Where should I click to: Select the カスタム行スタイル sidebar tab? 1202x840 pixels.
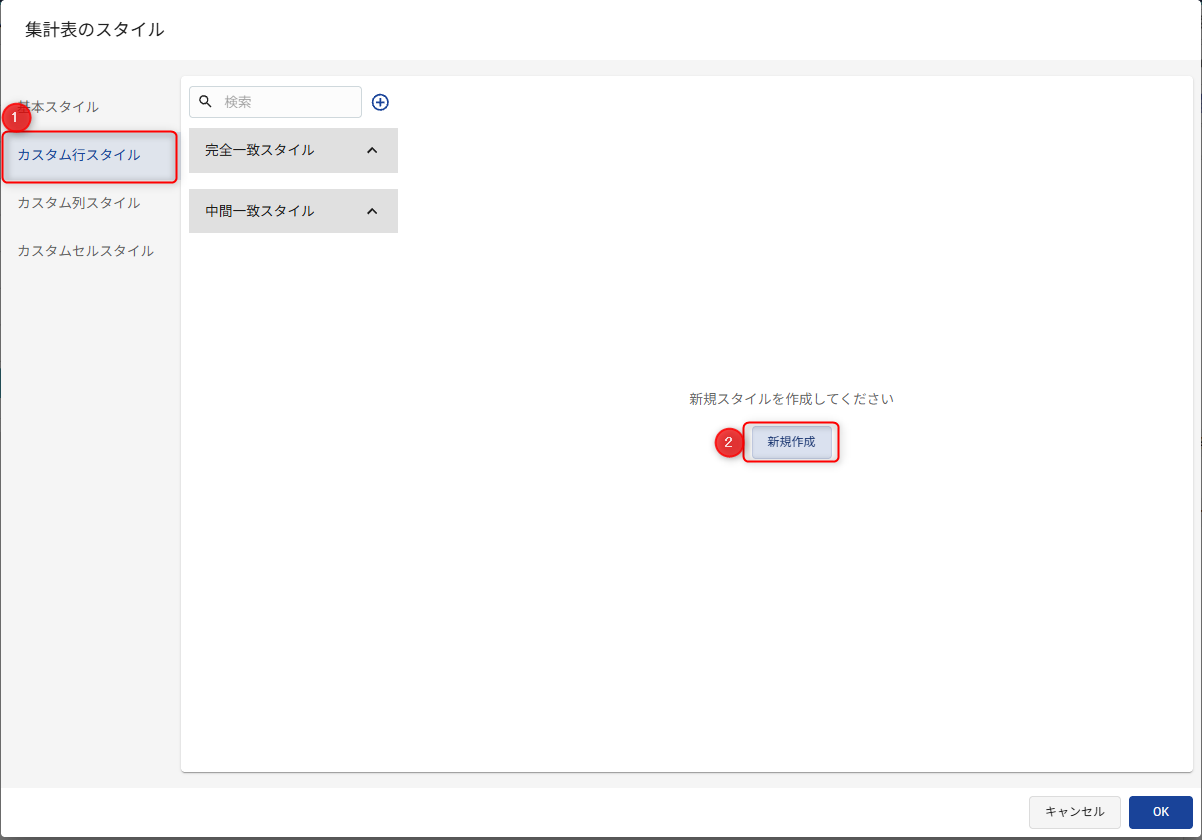tap(80, 155)
